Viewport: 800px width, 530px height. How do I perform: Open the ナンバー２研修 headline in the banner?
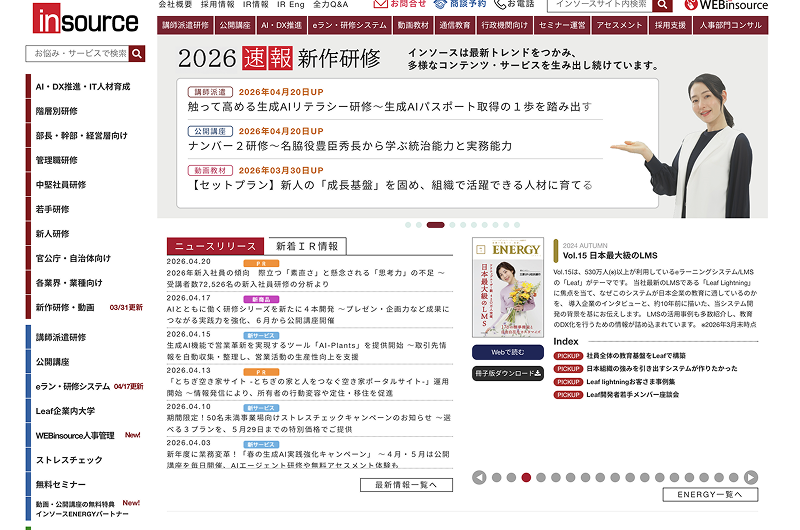pos(350,146)
